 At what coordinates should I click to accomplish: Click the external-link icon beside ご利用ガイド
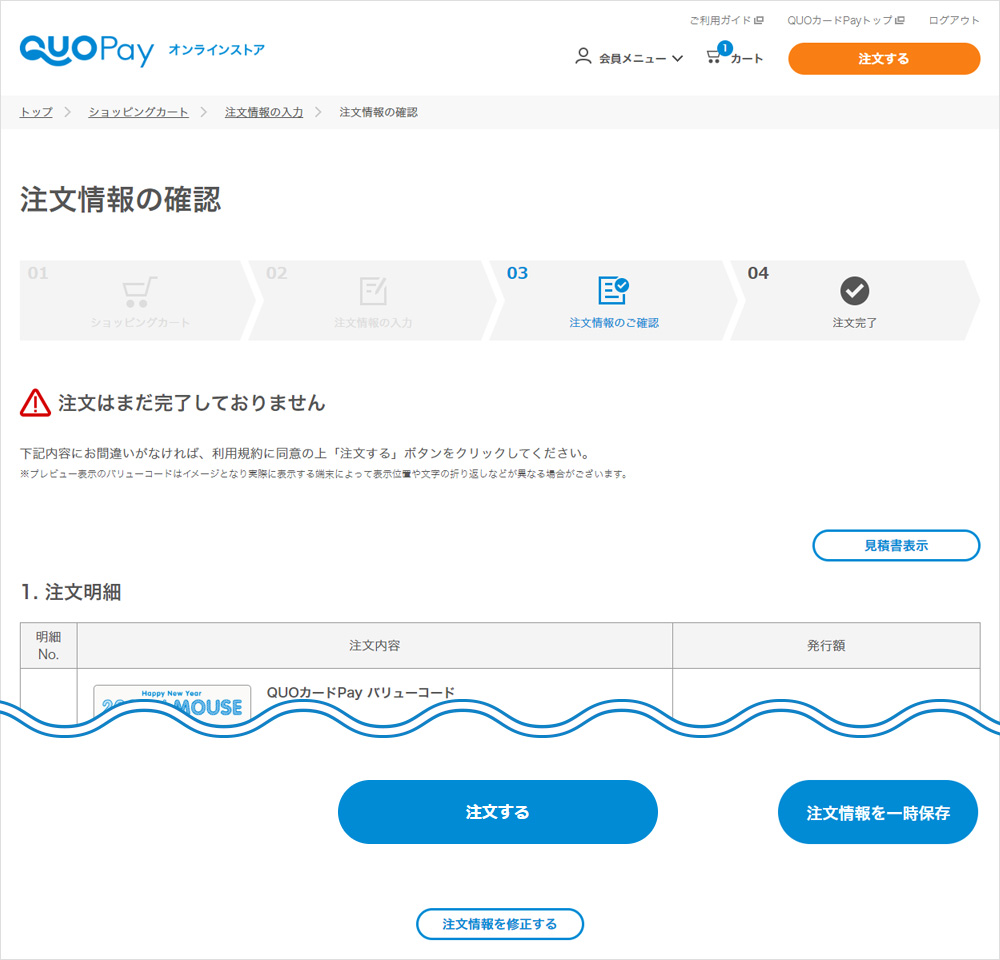pyautogui.click(x=758, y=20)
